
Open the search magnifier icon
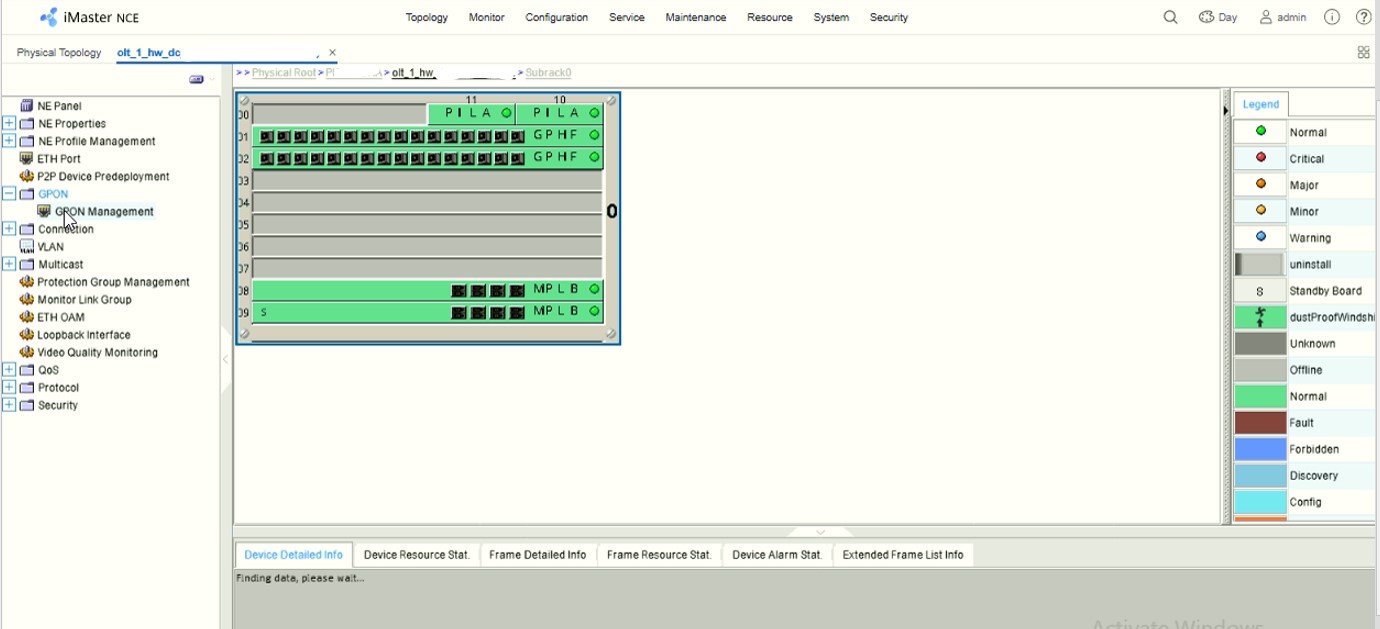click(1170, 17)
